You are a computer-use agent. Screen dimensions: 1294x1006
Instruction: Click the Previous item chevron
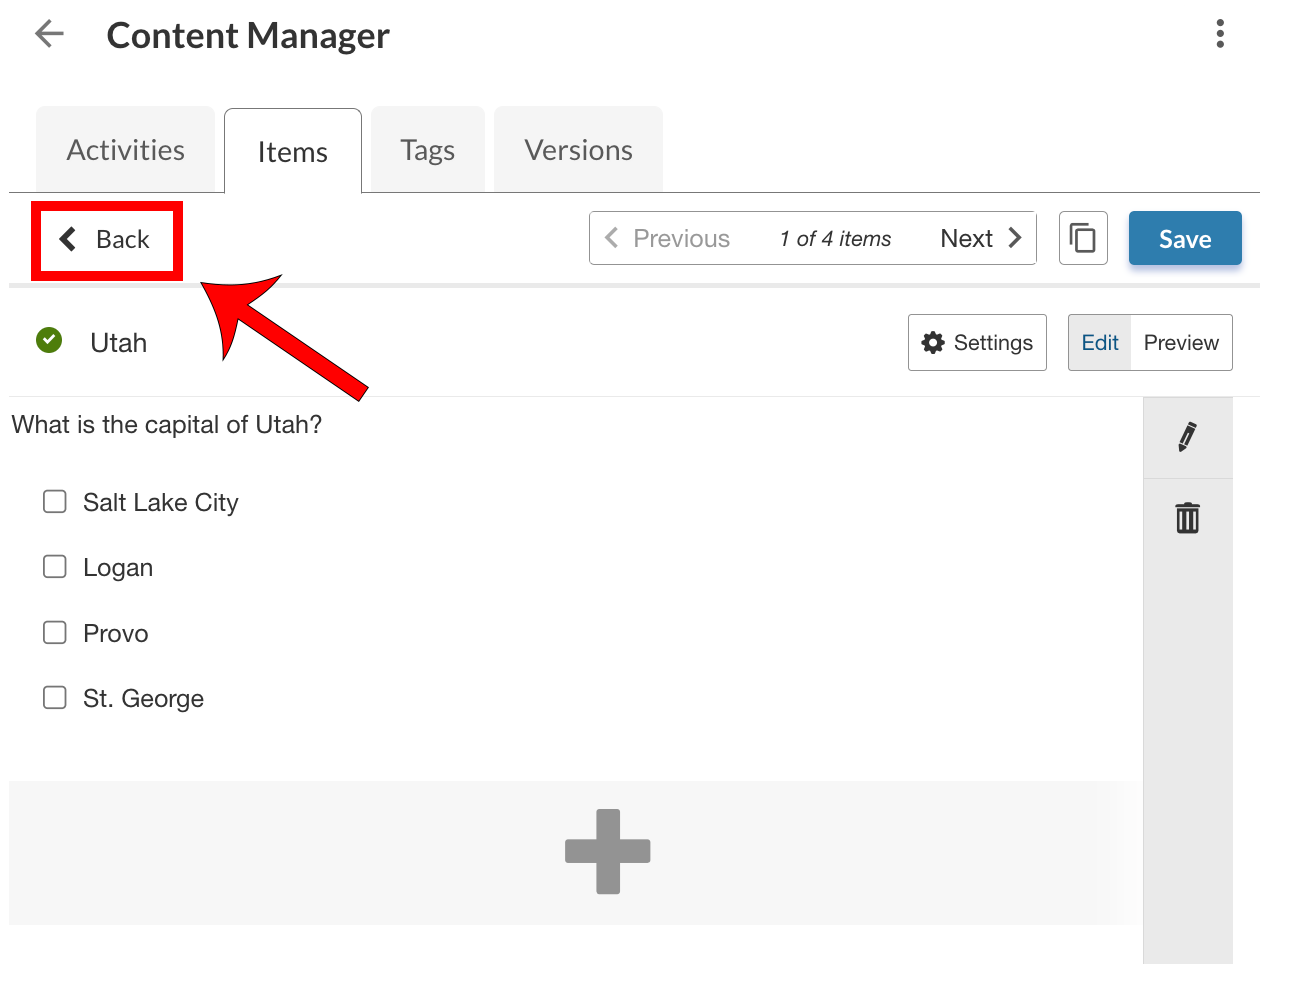tap(612, 238)
